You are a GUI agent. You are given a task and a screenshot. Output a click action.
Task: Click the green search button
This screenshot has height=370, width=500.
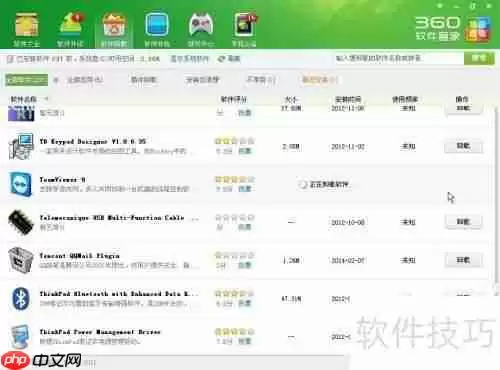point(479,59)
